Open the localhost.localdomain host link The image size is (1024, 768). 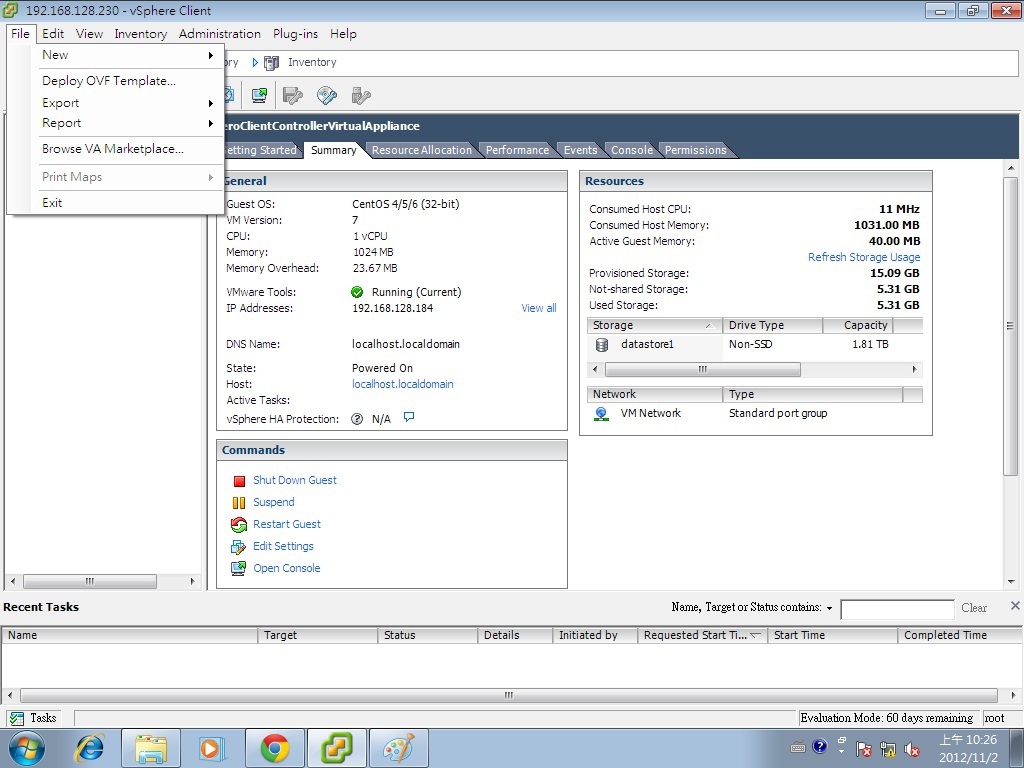click(402, 384)
